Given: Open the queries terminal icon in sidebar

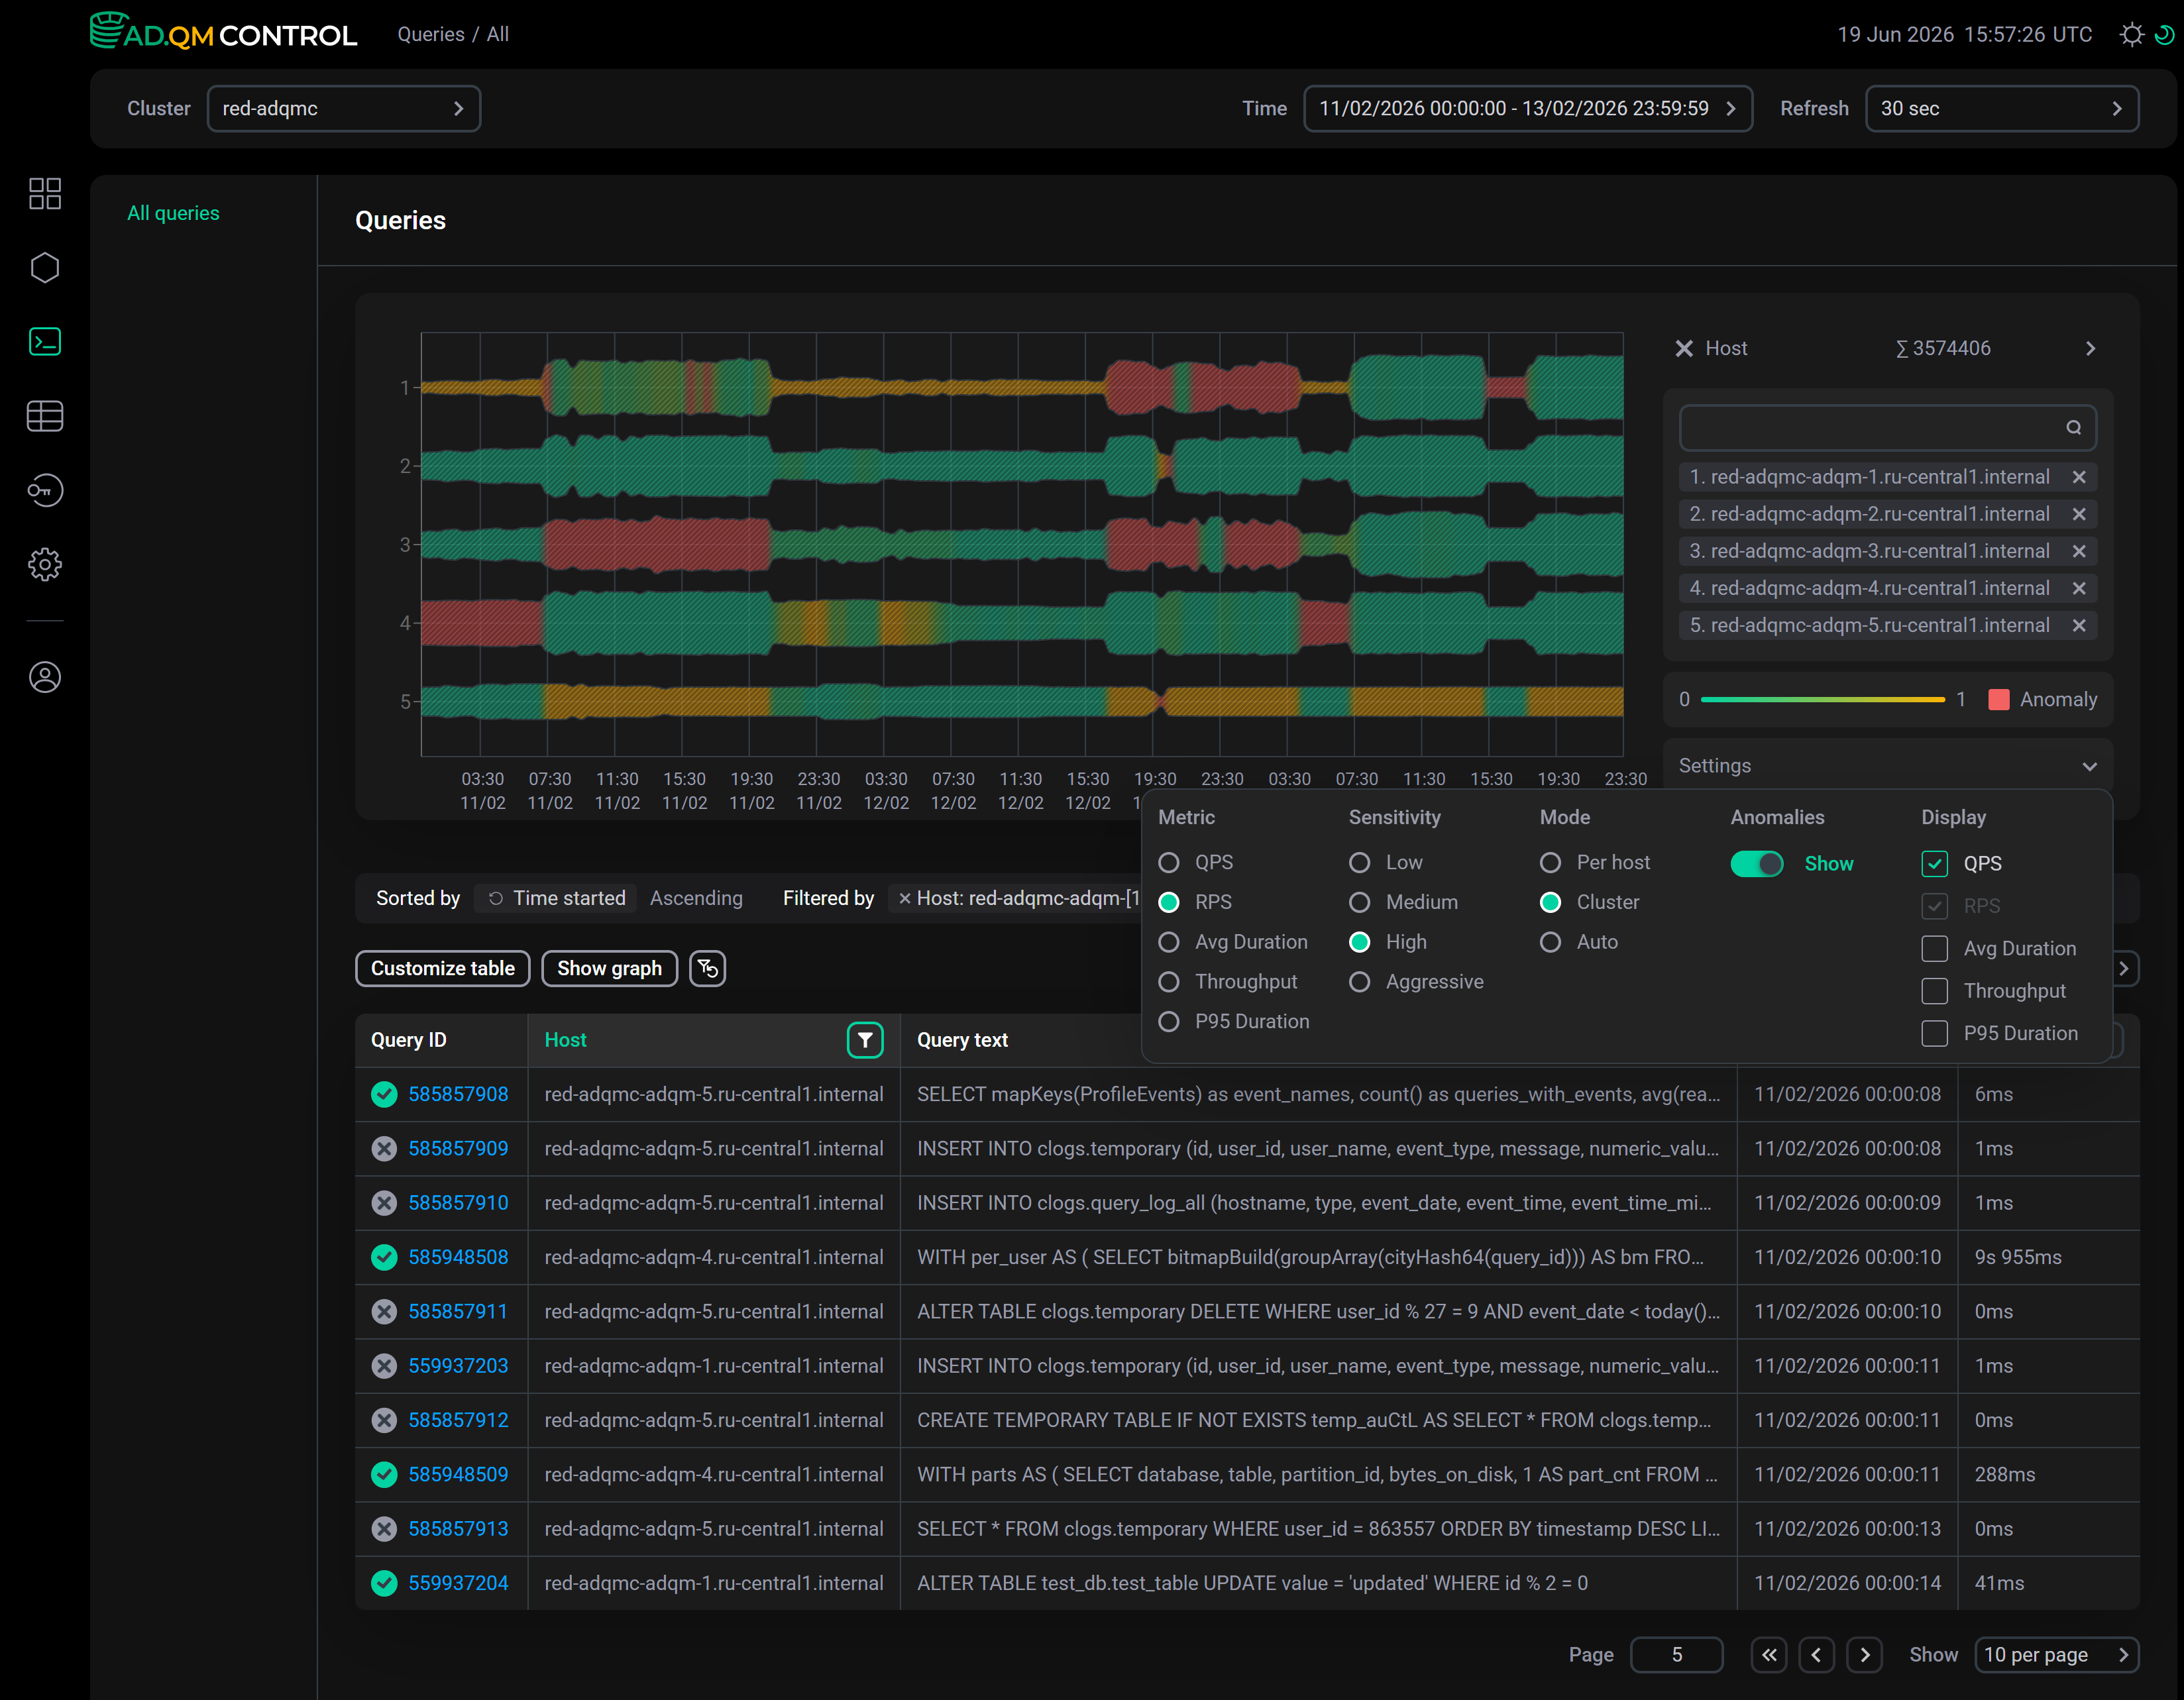Looking at the screenshot, I should pyautogui.click(x=45, y=342).
